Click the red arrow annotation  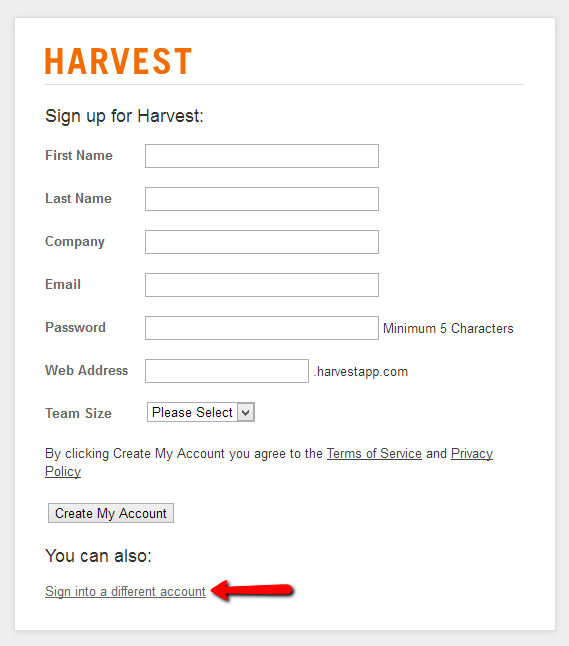tap(252, 590)
